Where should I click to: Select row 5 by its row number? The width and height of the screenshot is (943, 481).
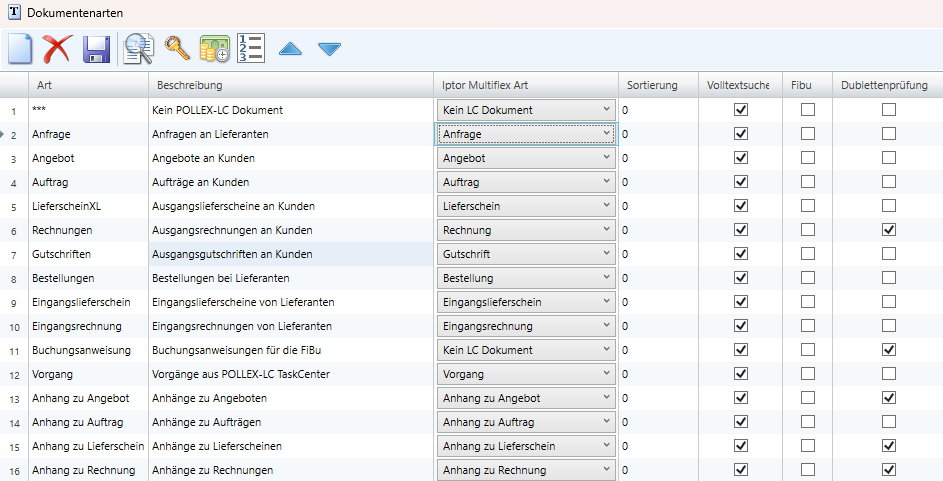(x=14, y=207)
